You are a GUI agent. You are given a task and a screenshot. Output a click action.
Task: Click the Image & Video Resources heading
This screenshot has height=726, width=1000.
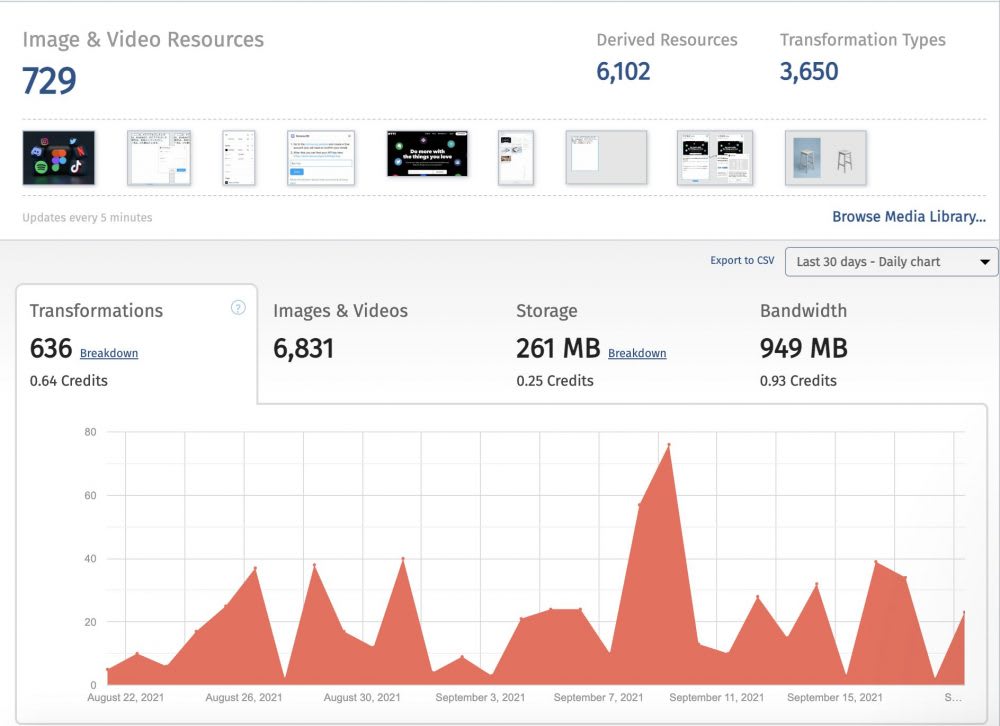coord(143,40)
